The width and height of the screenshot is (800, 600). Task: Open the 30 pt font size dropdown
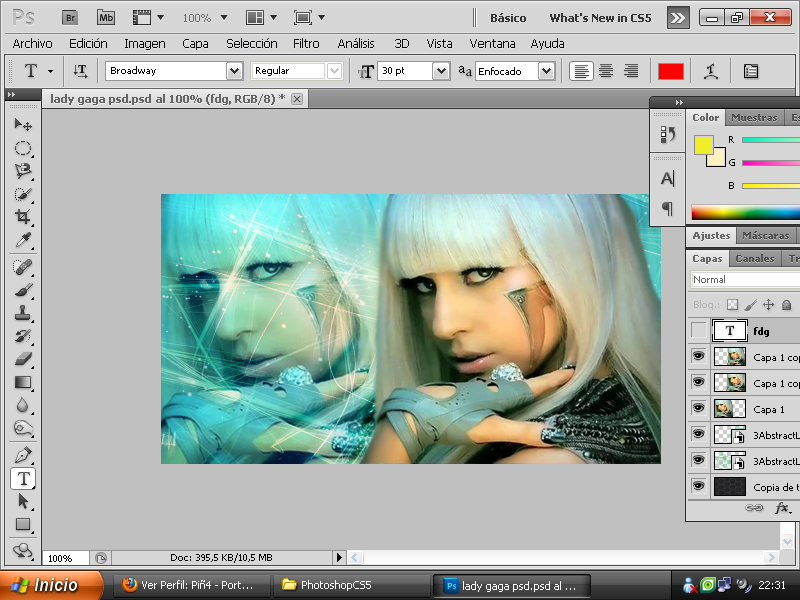[x=441, y=71]
